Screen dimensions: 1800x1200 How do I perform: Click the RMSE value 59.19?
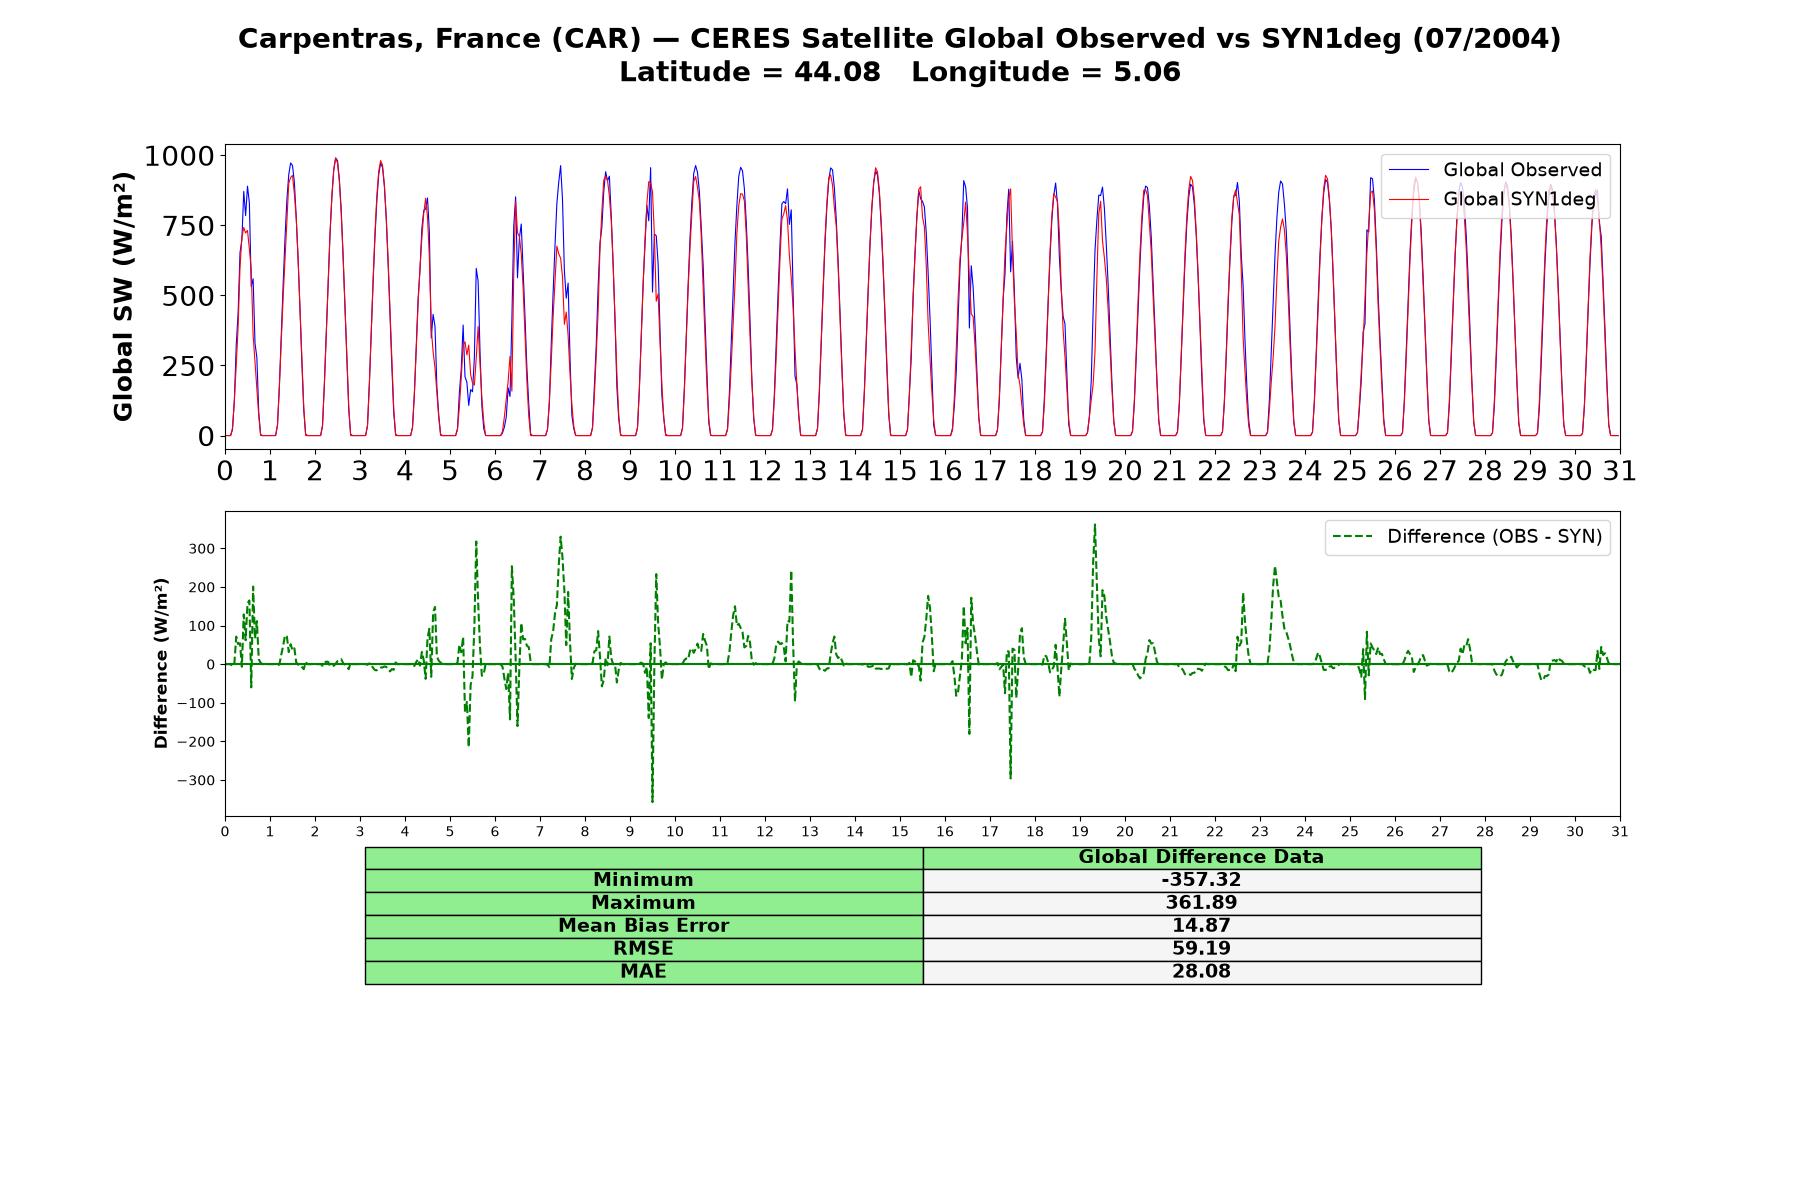coord(1201,949)
